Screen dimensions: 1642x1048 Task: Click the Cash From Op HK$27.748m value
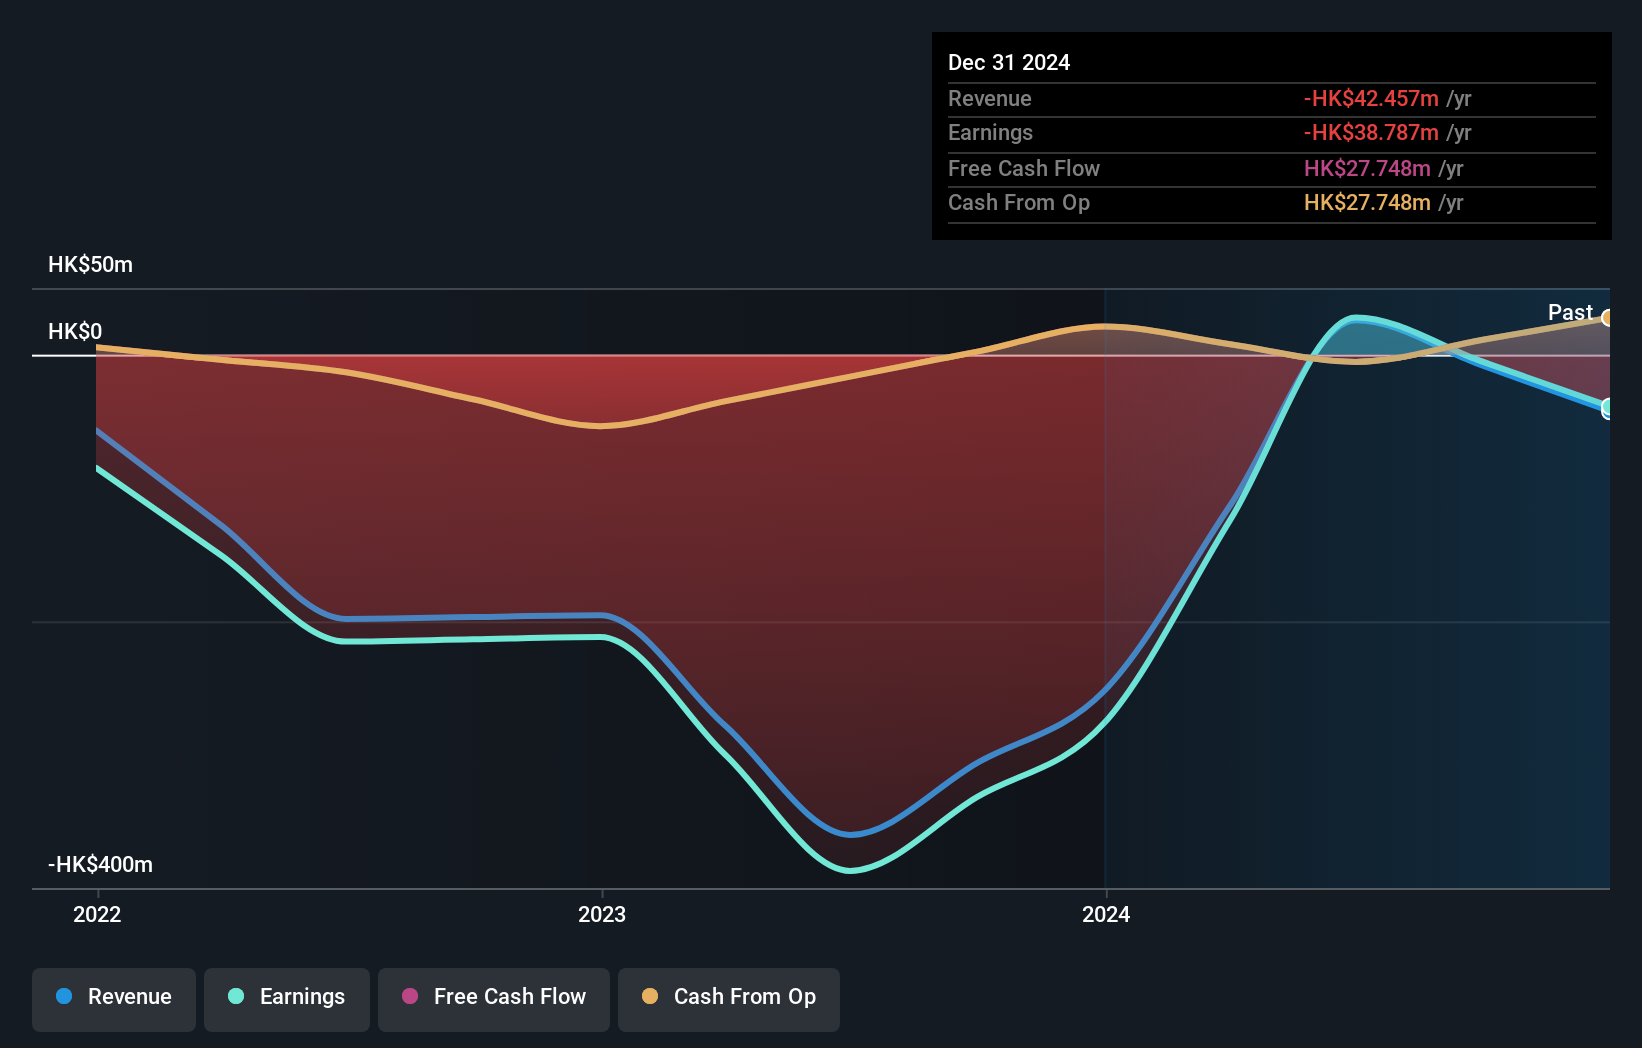coord(1367,202)
